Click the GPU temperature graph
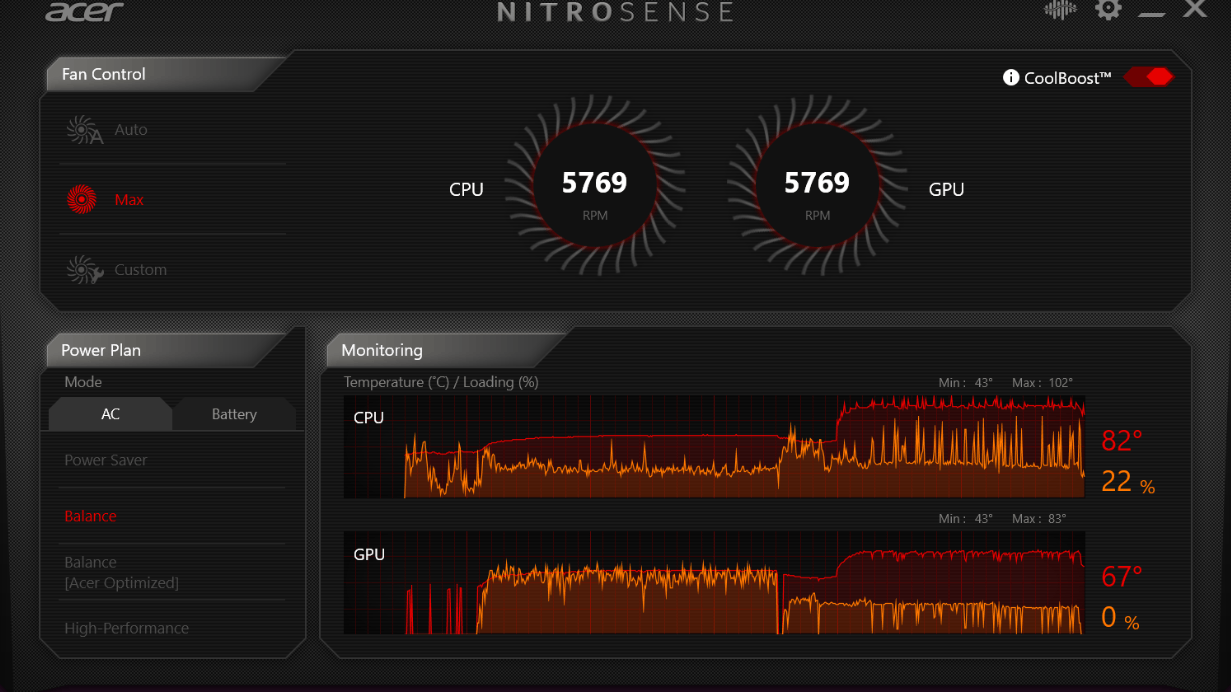This screenshot has width=1231, height=692. click(x=714, y=583)
